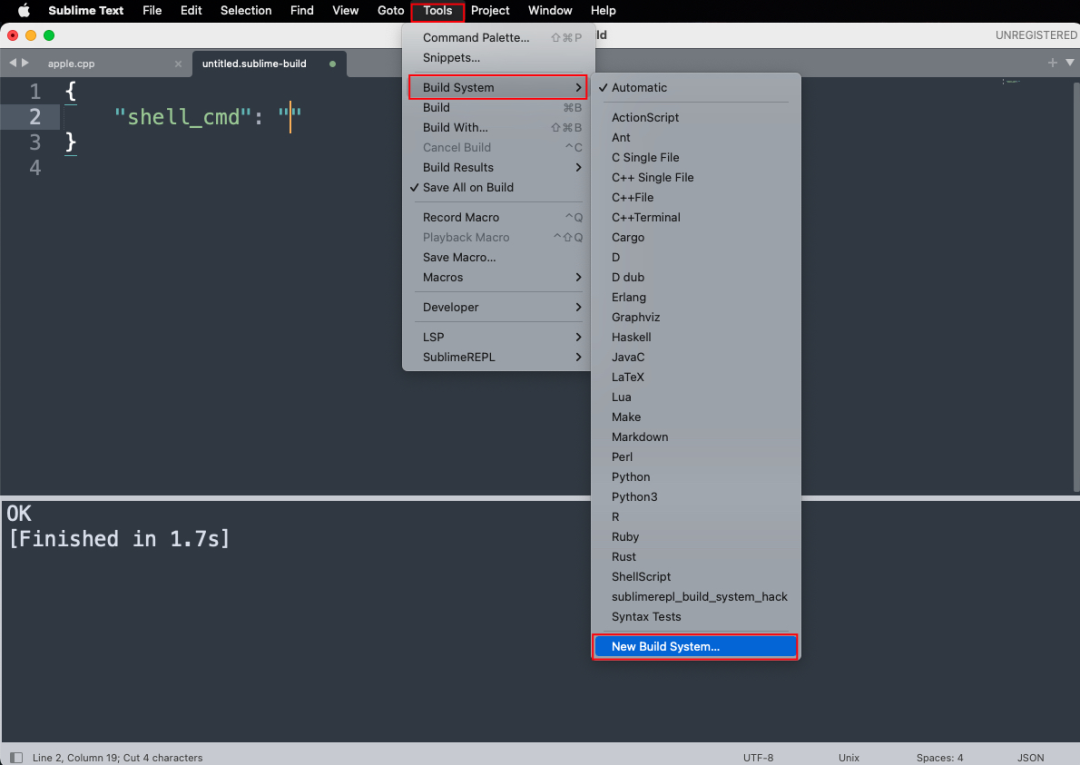The height and width of the screenshot is (765, 1080).
Task: Click the new tab plus icon
Action: click(x=1052, y=63)
